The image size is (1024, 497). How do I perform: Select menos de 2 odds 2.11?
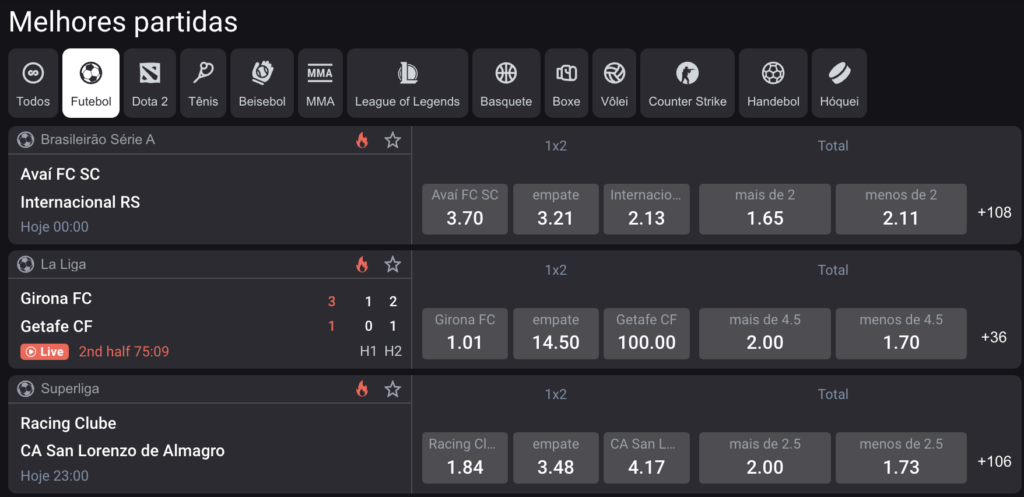point(901,209)
